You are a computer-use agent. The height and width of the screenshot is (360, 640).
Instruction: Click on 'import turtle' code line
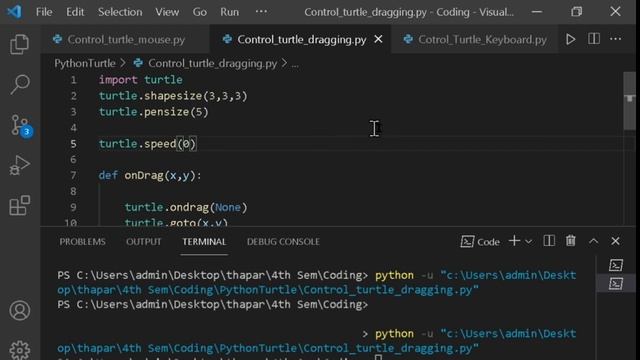point(140,80)
